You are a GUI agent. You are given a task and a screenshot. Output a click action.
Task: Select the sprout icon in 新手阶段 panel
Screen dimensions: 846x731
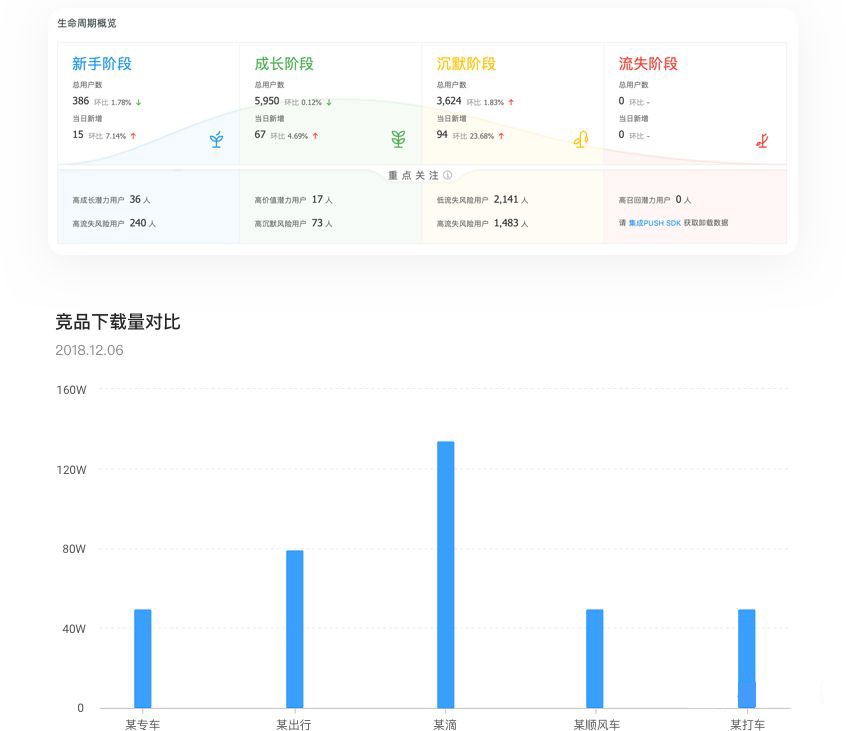click(215, 141)
